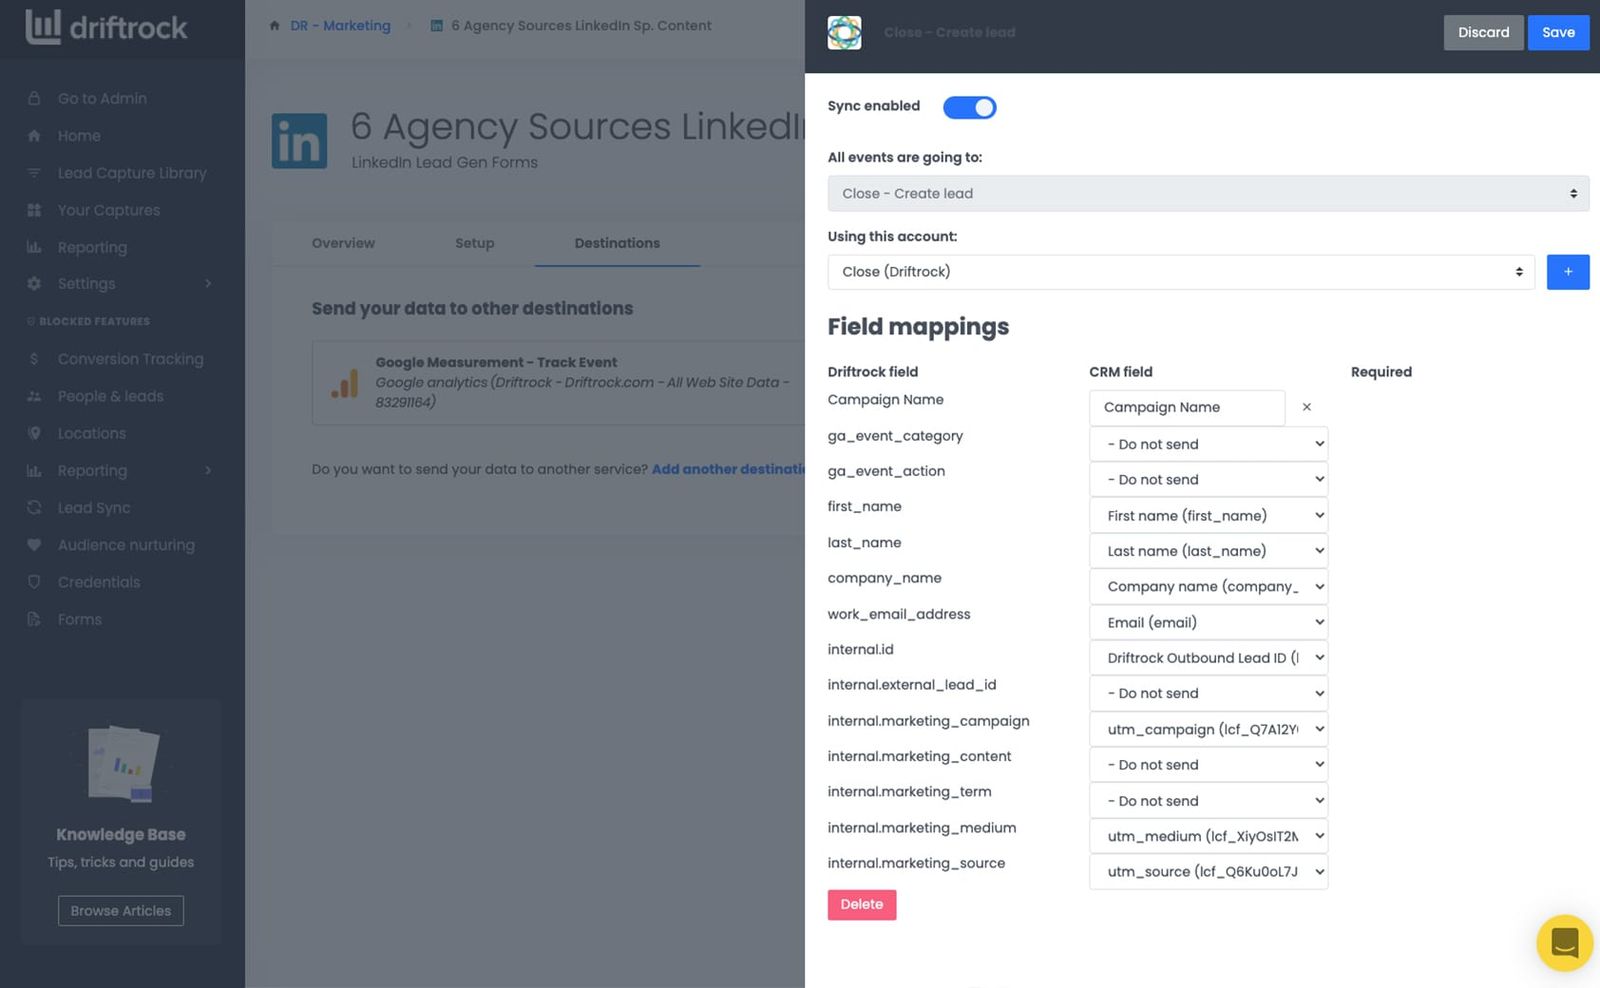Click the Browse Articles button
1600x988 pixels.
[121, 911]
